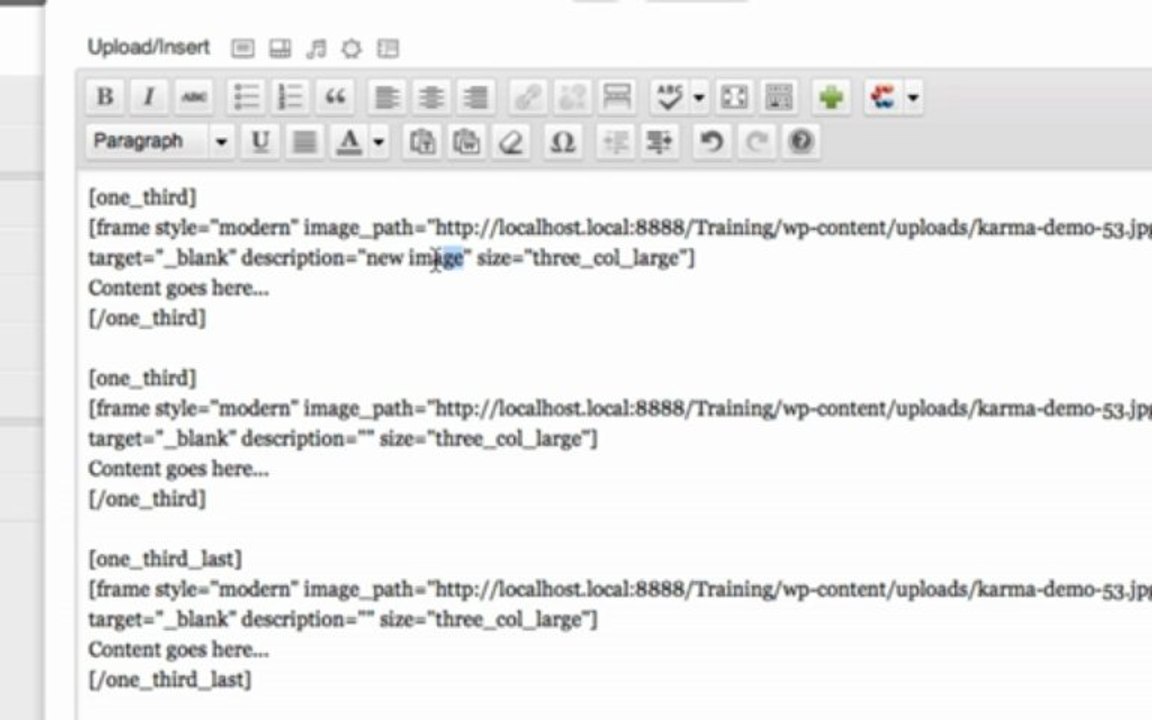Open the Paragraph format dropdown
1152x720 pixels.
point(160,141)
